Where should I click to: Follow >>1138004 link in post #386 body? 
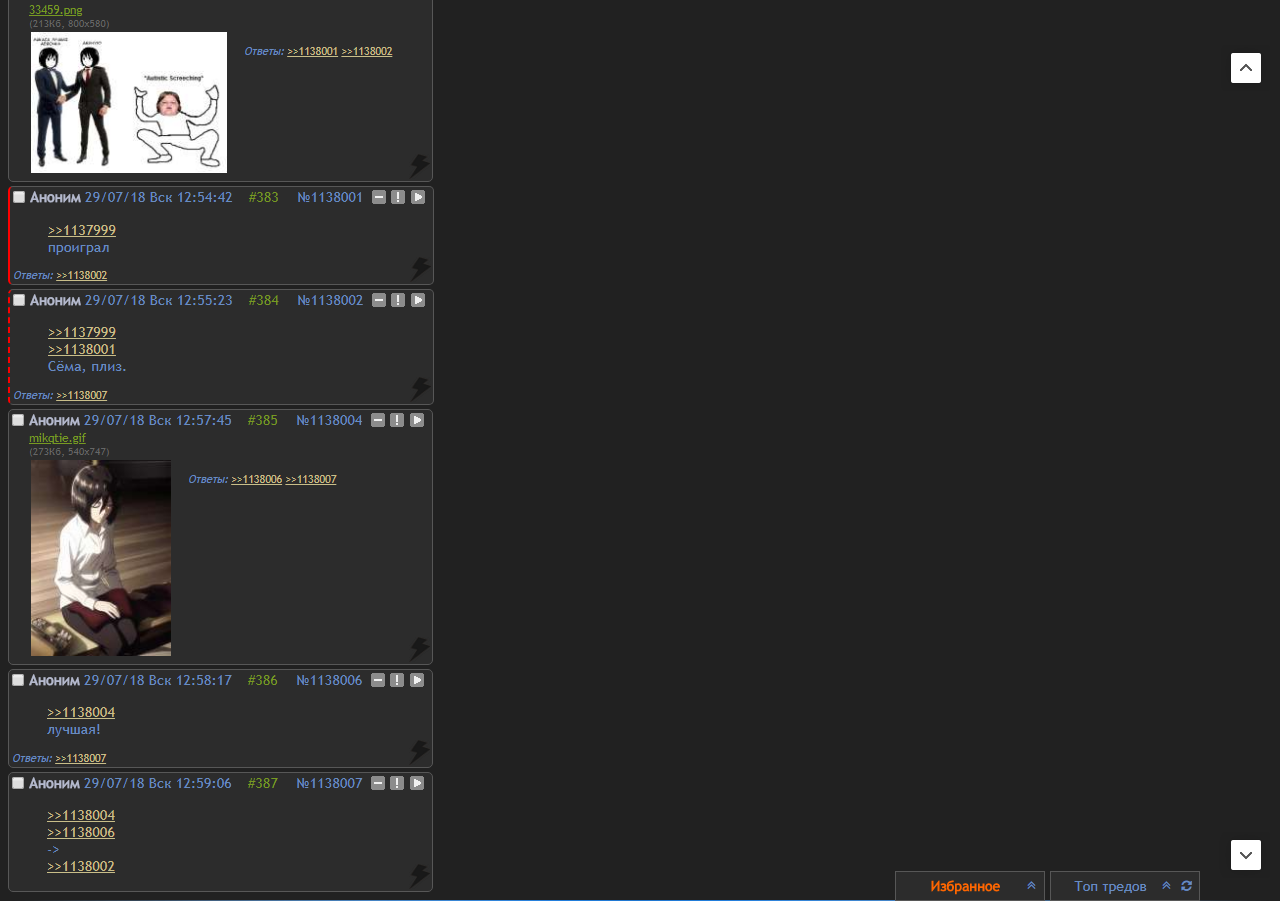pyautogui.click(x=81, y=712)
